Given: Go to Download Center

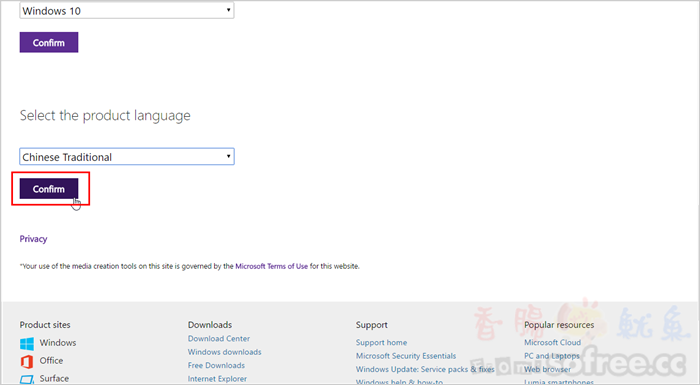Looking at the screenshot, I should [x=219, y=339].
